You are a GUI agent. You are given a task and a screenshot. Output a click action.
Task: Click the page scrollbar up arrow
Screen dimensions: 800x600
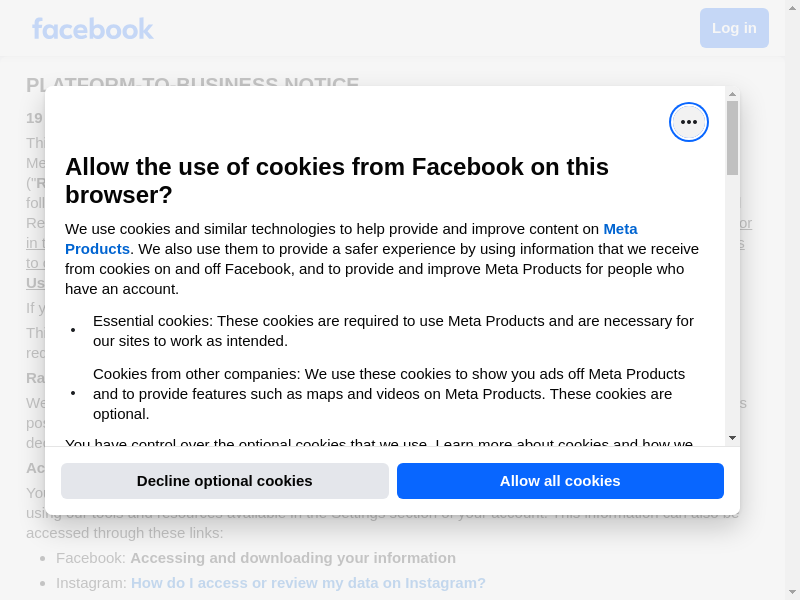(x=793, y=8)
